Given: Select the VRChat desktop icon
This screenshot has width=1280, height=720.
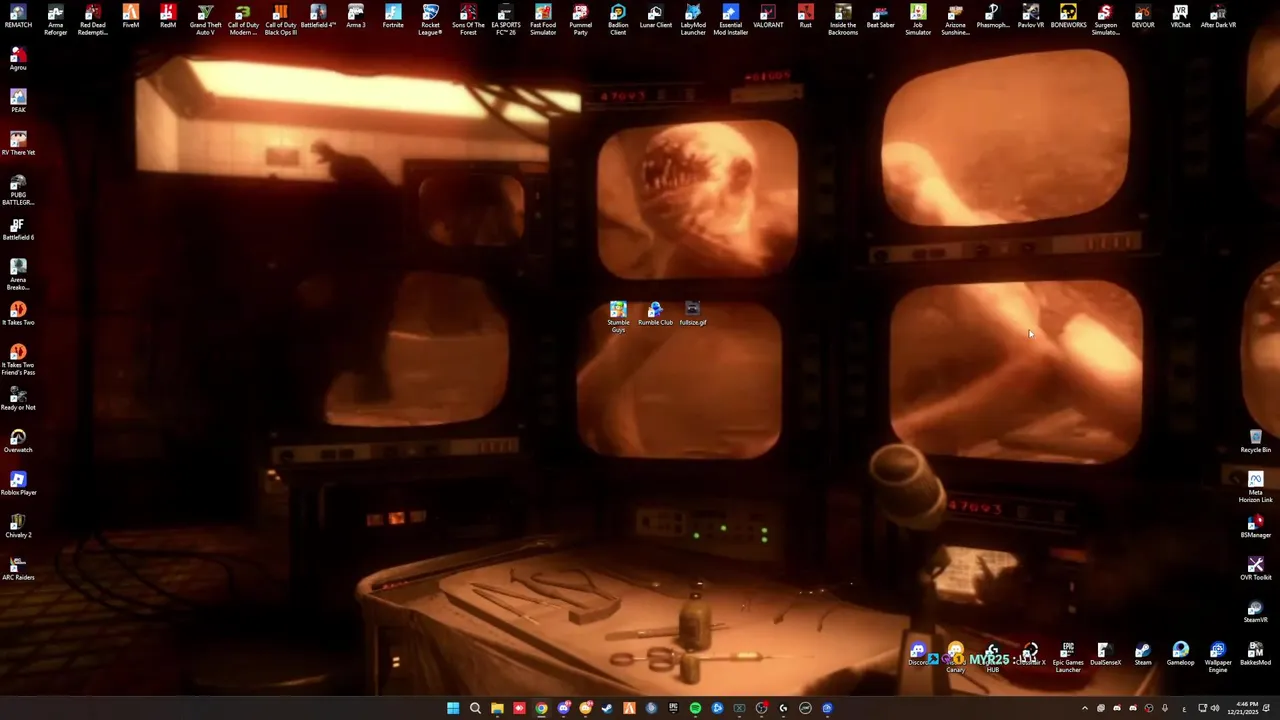Looking at the screenshot, I should coord(1180,15).
